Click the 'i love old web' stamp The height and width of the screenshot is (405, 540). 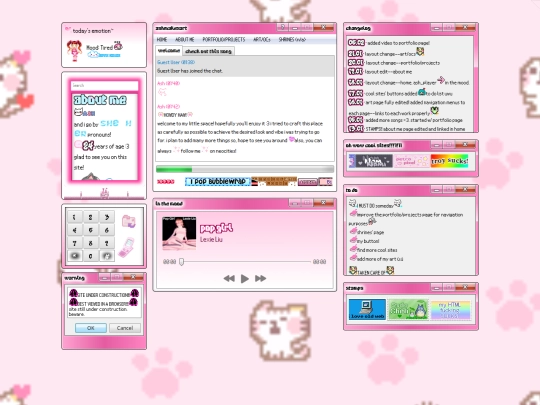tap(367, 309)
